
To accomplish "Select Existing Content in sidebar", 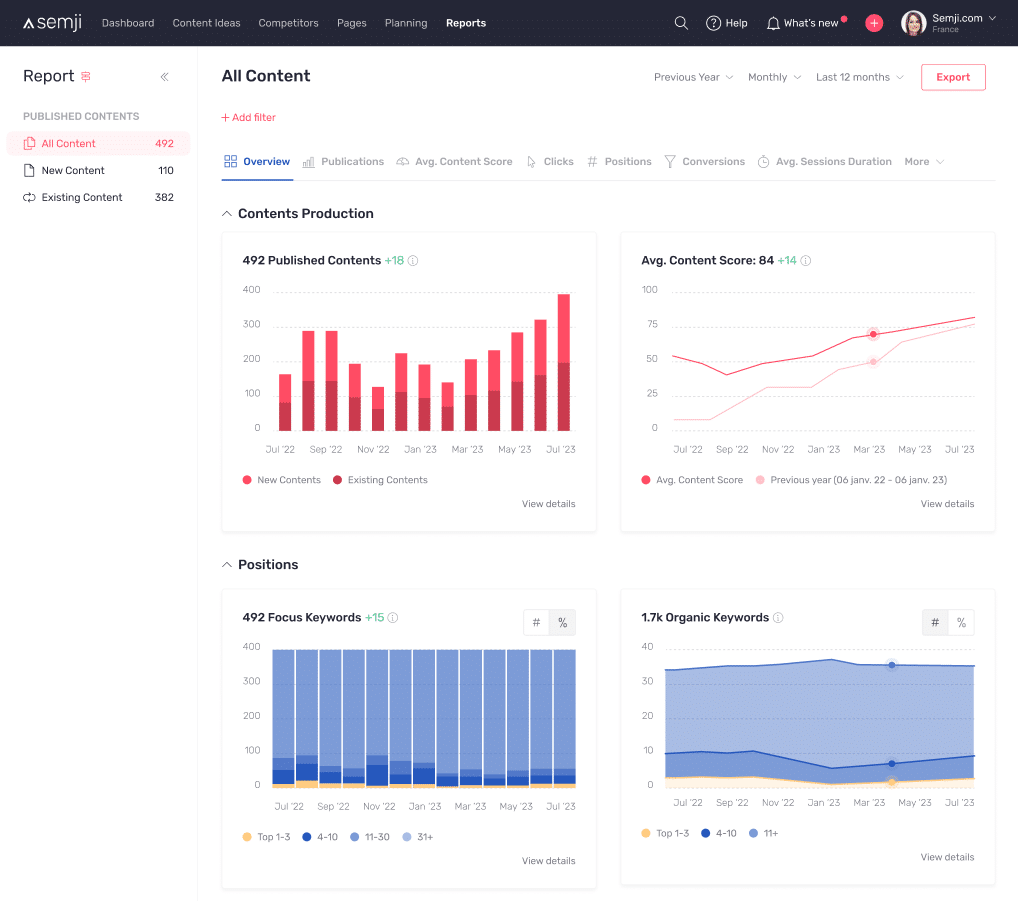I will coord(98,197).
